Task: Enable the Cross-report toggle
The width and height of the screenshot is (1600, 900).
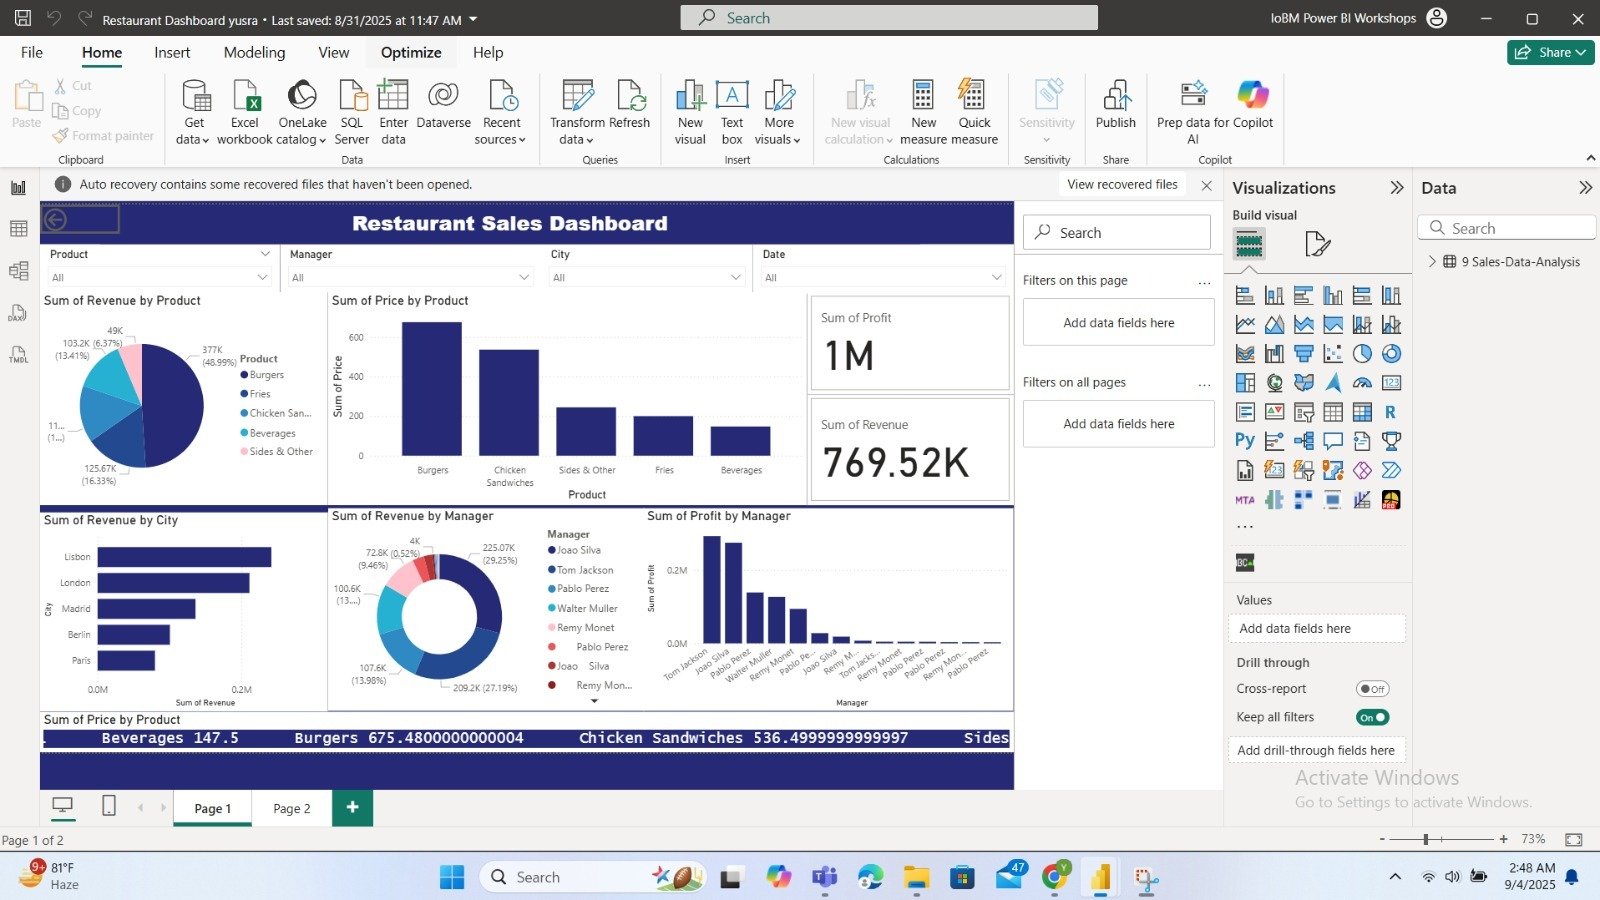Action: point(1372,689)
